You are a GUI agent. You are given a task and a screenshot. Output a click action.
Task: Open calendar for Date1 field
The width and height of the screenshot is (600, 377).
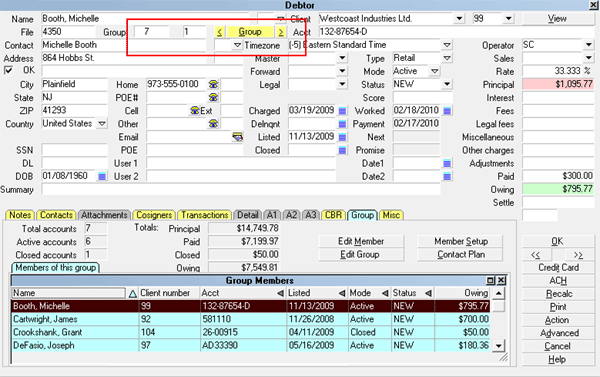[x=447, y=163]
